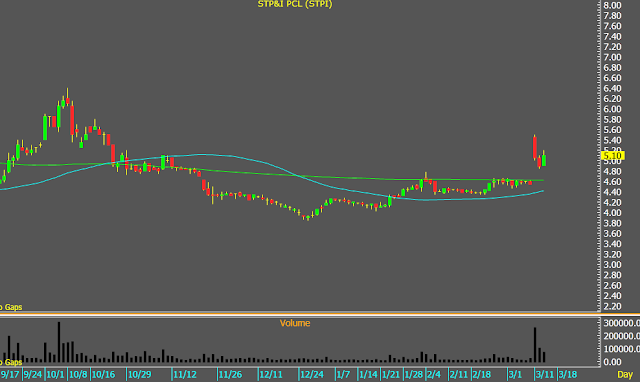Click the 3/1 date label
Image resolution: width=640 pixels, height=382 pixels.
[x=515, y=375]
